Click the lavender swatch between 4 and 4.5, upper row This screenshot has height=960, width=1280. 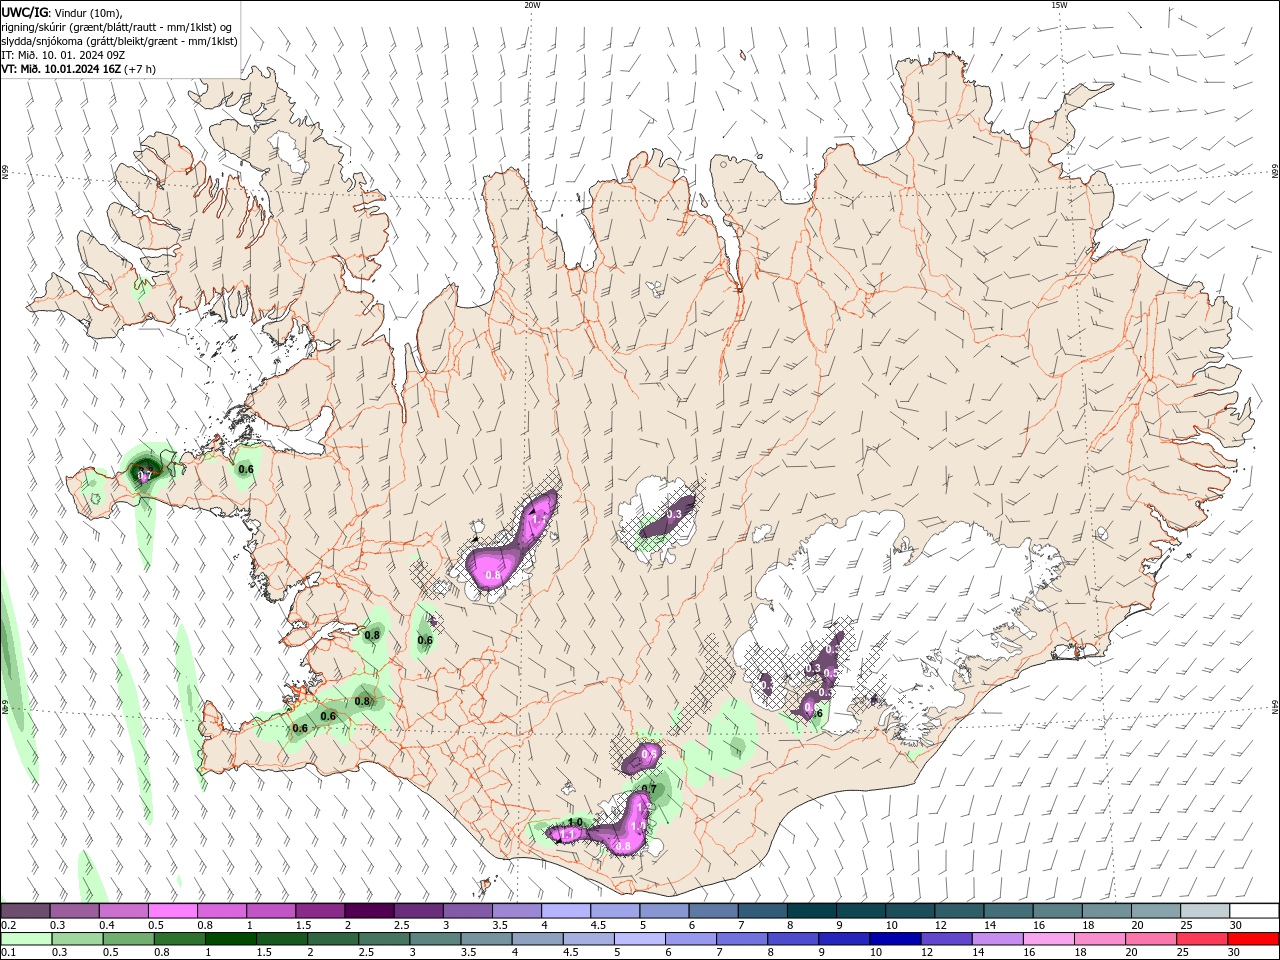coord(565,911)
